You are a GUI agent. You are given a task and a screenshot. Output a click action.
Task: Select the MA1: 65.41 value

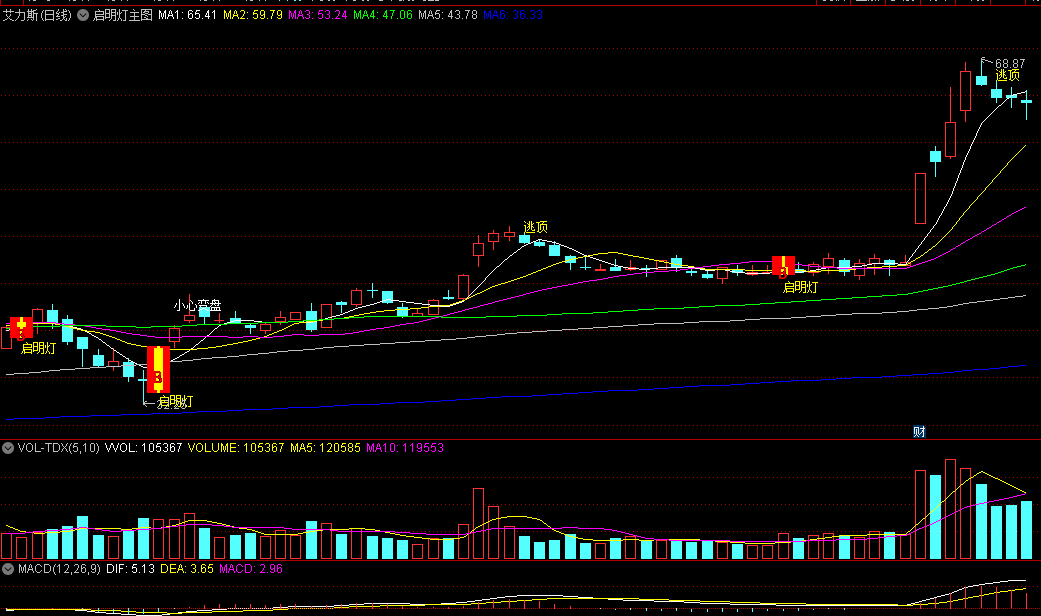187,15
